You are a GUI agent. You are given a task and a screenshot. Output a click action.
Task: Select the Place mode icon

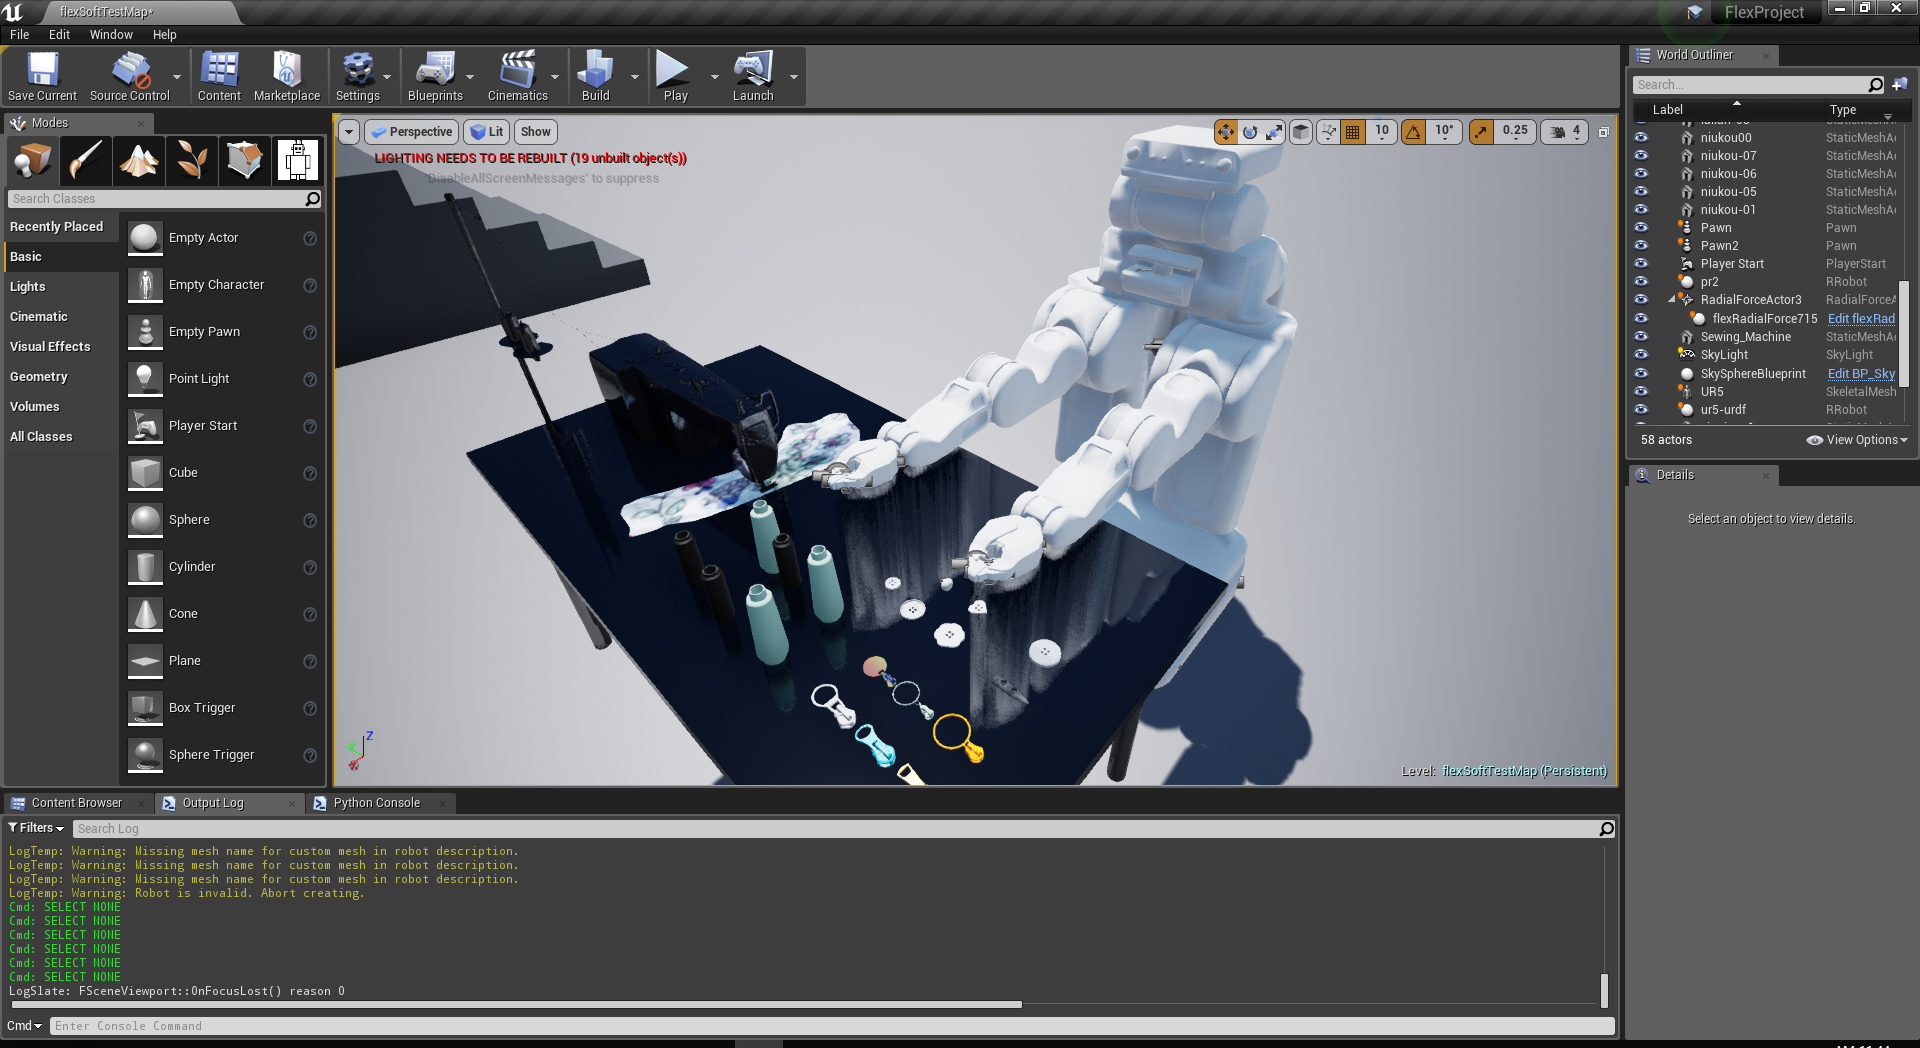[33, 160]
